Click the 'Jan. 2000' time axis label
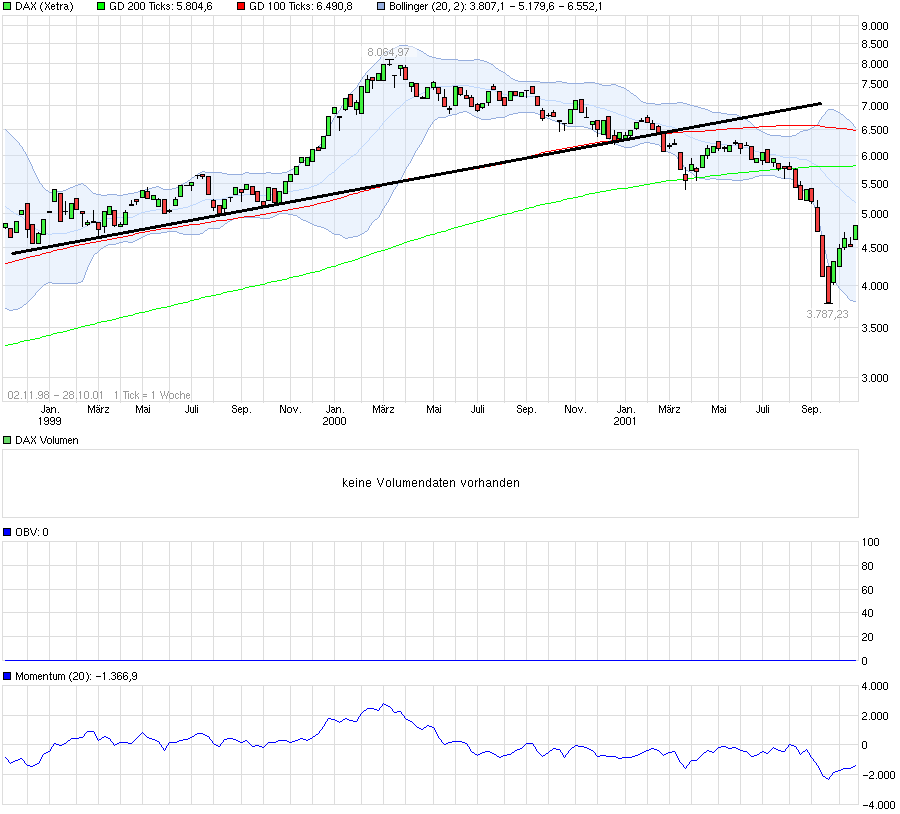This screenshot has width=900, height=814. [x=335, y=415]
